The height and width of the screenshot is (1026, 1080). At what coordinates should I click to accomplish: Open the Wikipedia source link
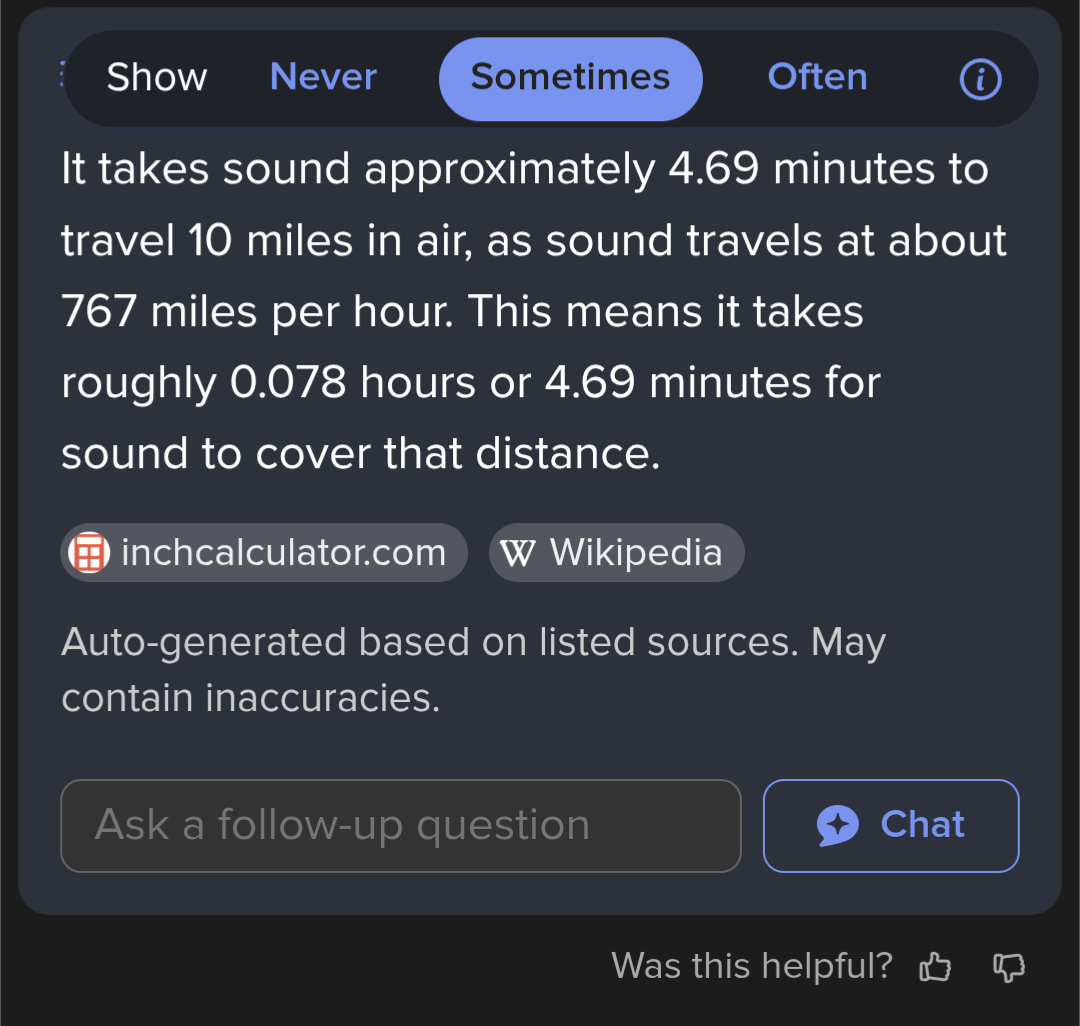616,552
